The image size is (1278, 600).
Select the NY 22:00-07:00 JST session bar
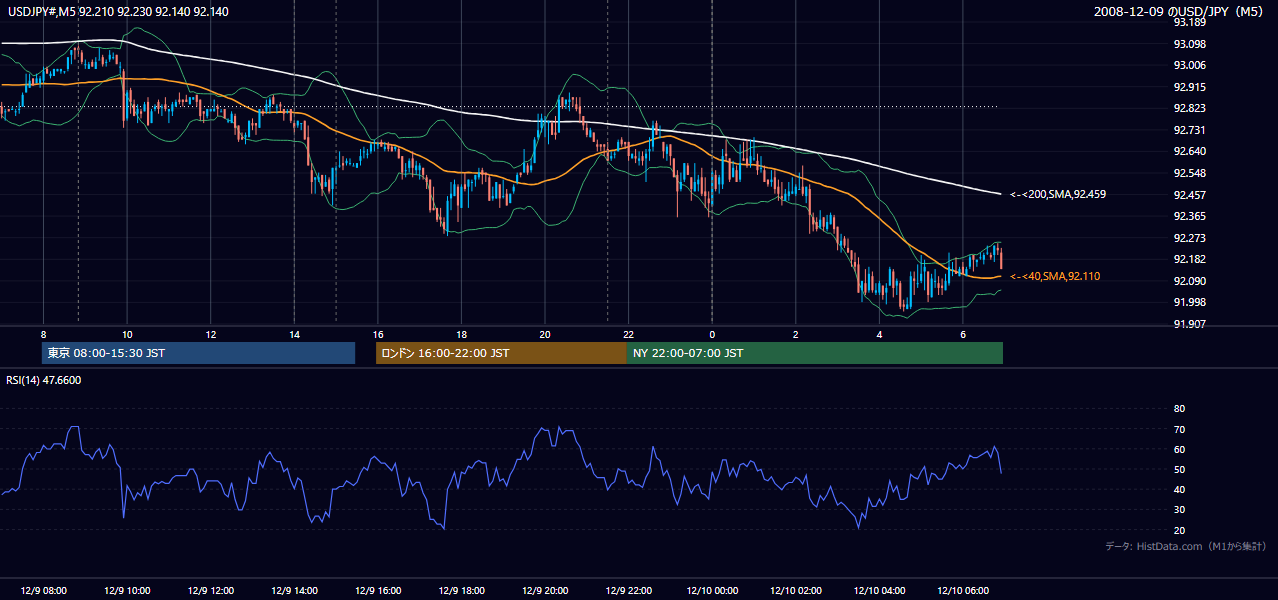pyautogui.click(x=815, y=353)
